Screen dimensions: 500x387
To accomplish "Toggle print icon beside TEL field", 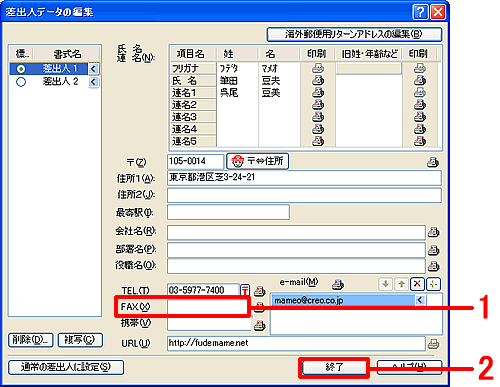I will (259, 291).
